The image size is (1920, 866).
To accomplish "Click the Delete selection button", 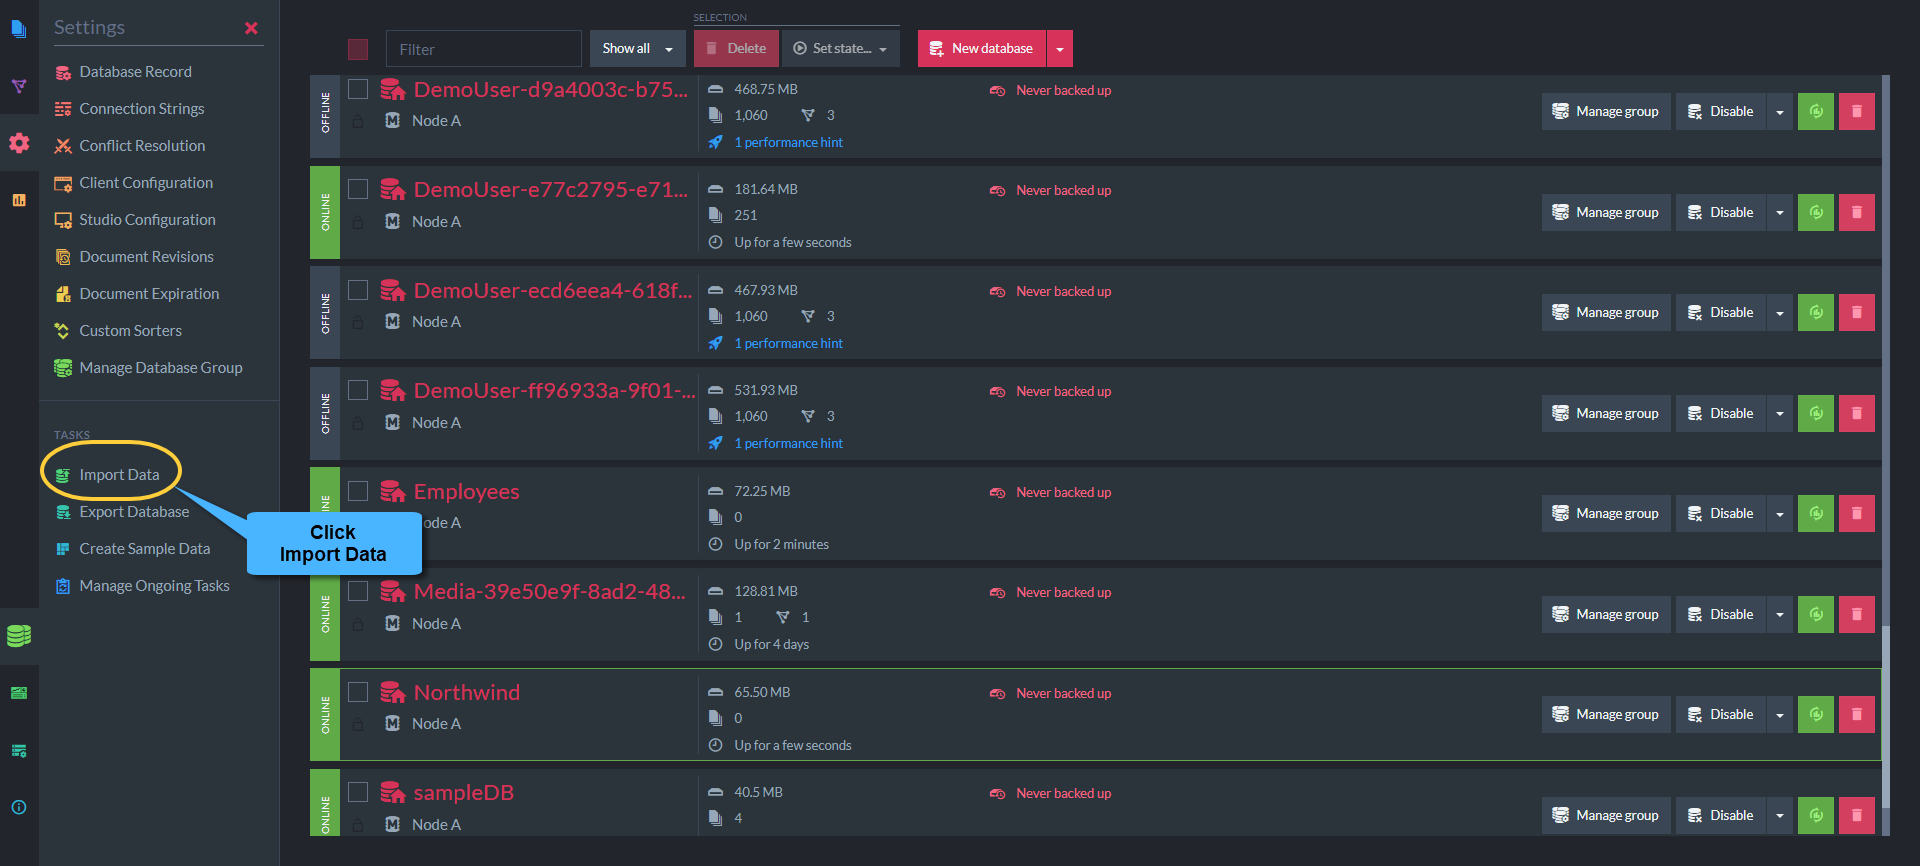I will click(736, 48).
